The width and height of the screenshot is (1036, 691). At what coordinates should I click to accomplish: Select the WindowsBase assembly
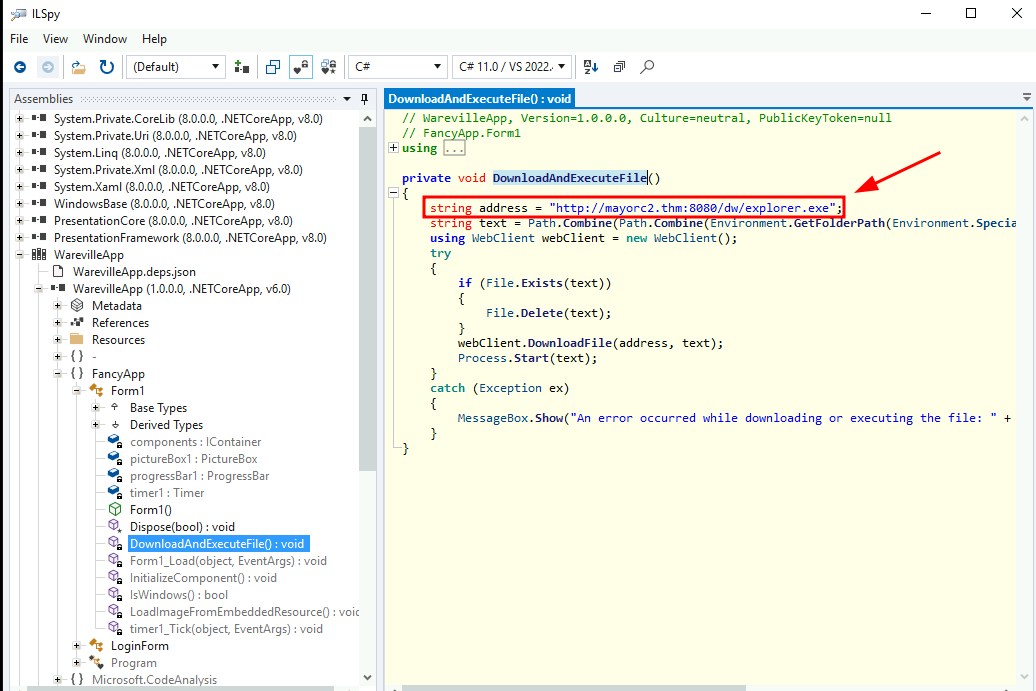point(165,204)
